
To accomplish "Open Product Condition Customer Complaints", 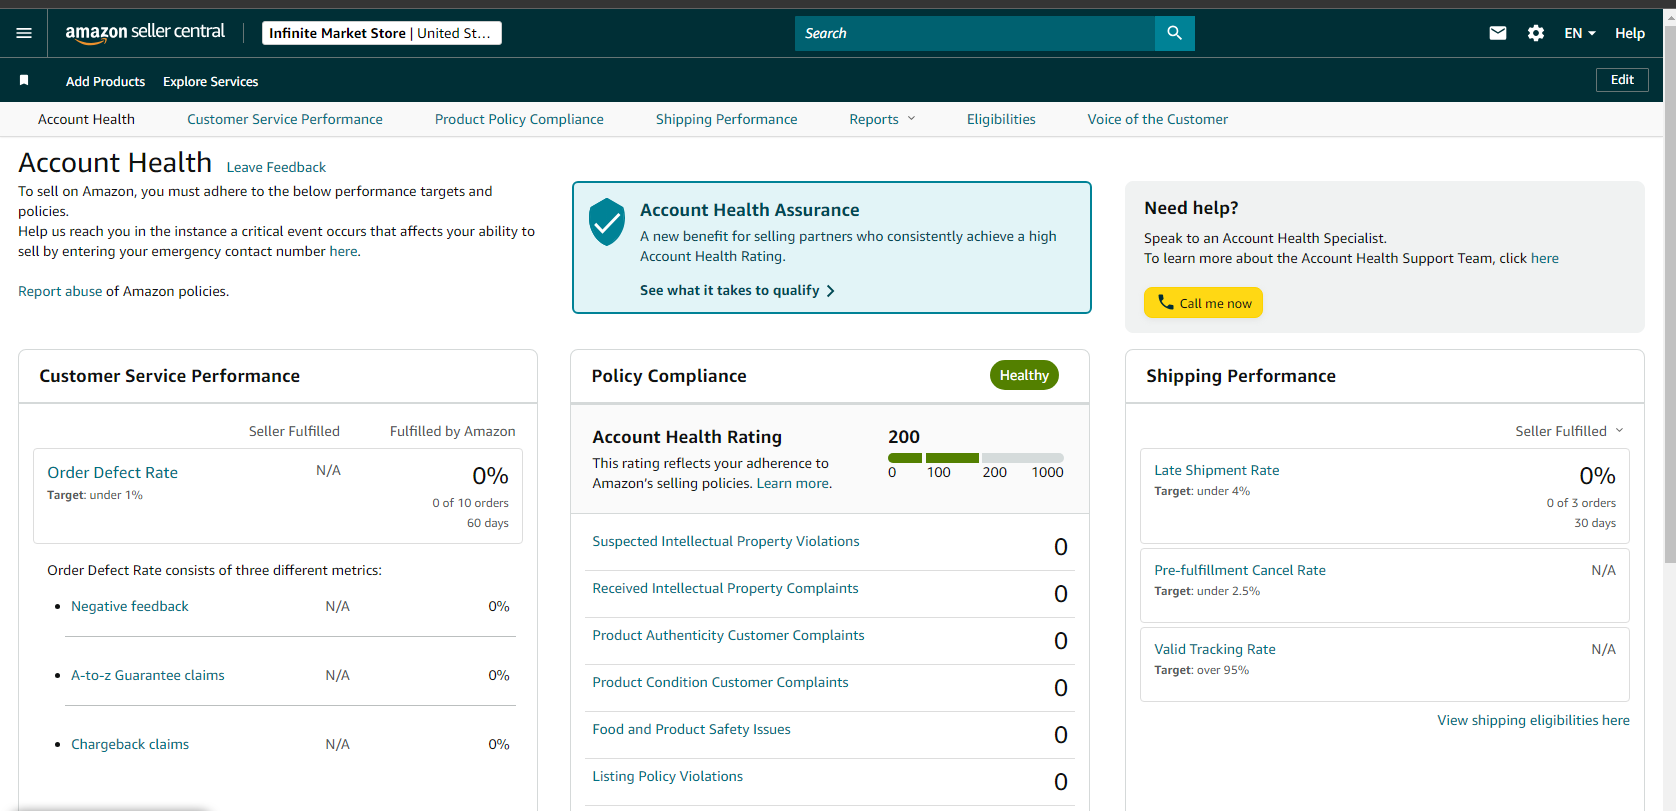I will point(720,682).
